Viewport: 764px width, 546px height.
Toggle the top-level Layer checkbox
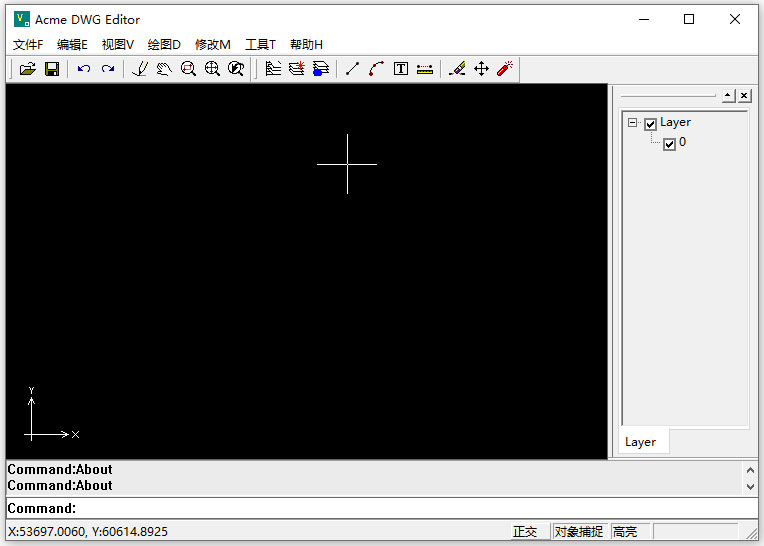click(650, 124)
